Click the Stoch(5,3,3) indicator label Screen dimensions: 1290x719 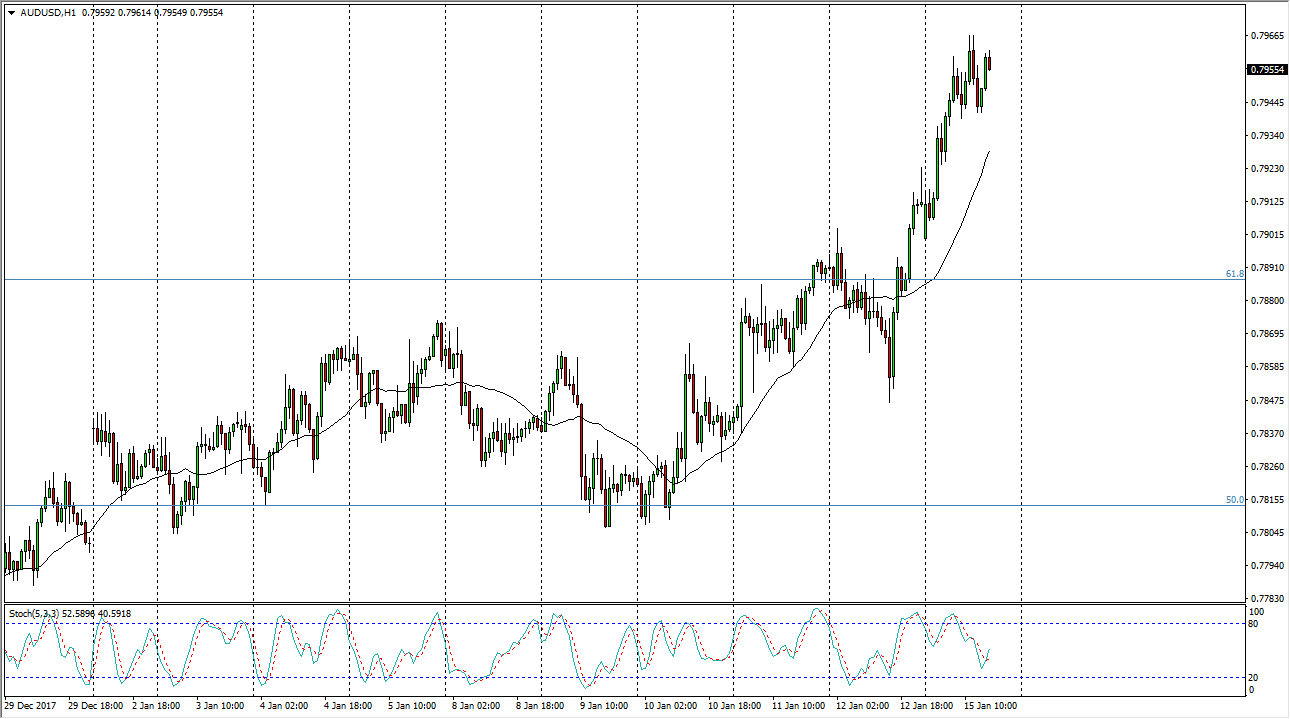[37, 613]
